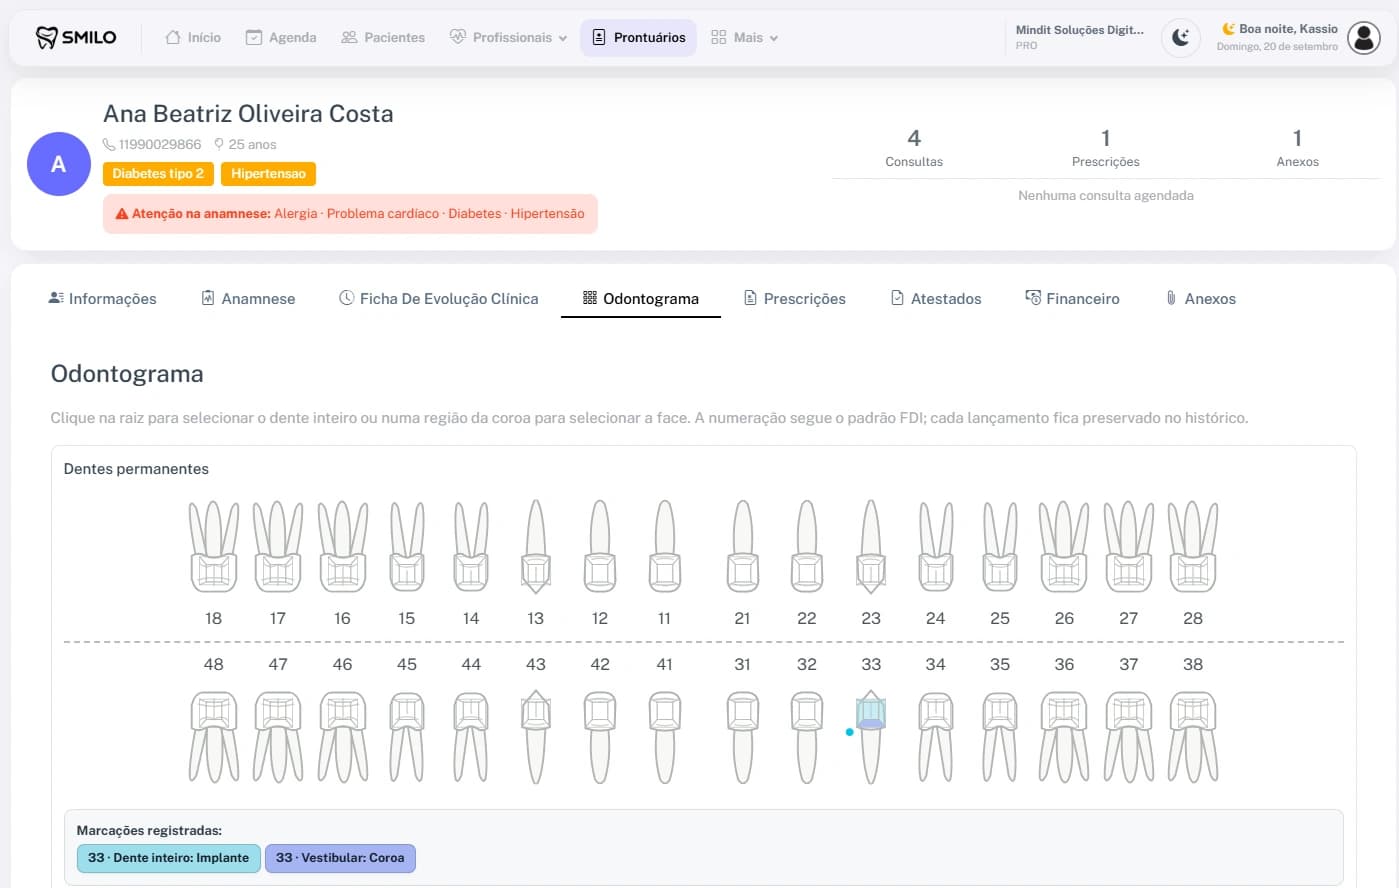Click the 33 Dente inteiro: Implante marking
Screen dimensions: 1399x888
(169, 858)
